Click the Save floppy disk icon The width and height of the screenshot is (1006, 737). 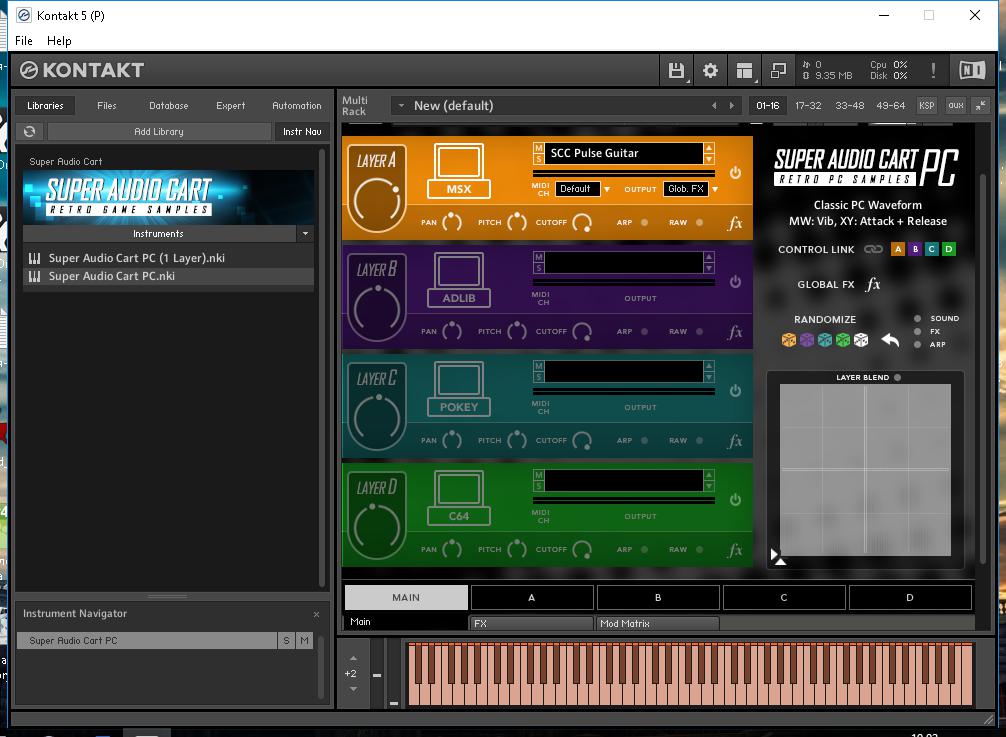click(676, 70)
